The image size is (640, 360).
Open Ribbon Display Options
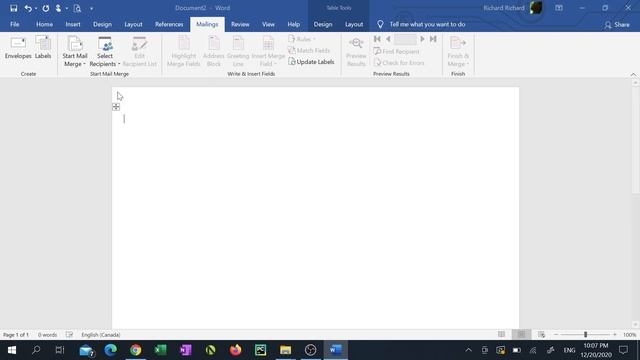559,8
